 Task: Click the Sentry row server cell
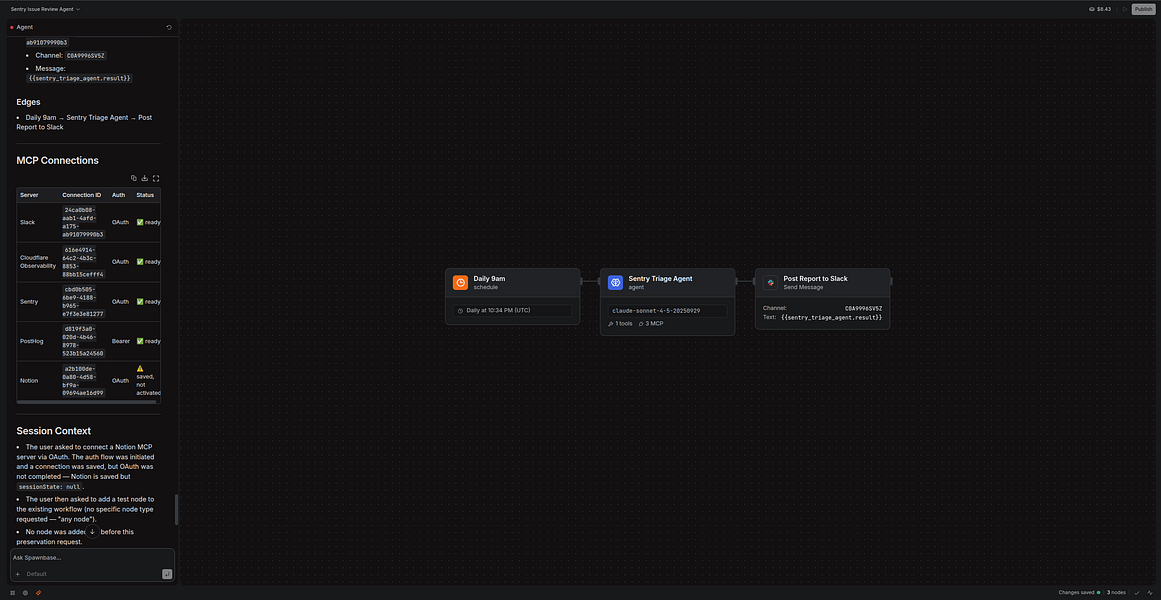coord(38,301)
